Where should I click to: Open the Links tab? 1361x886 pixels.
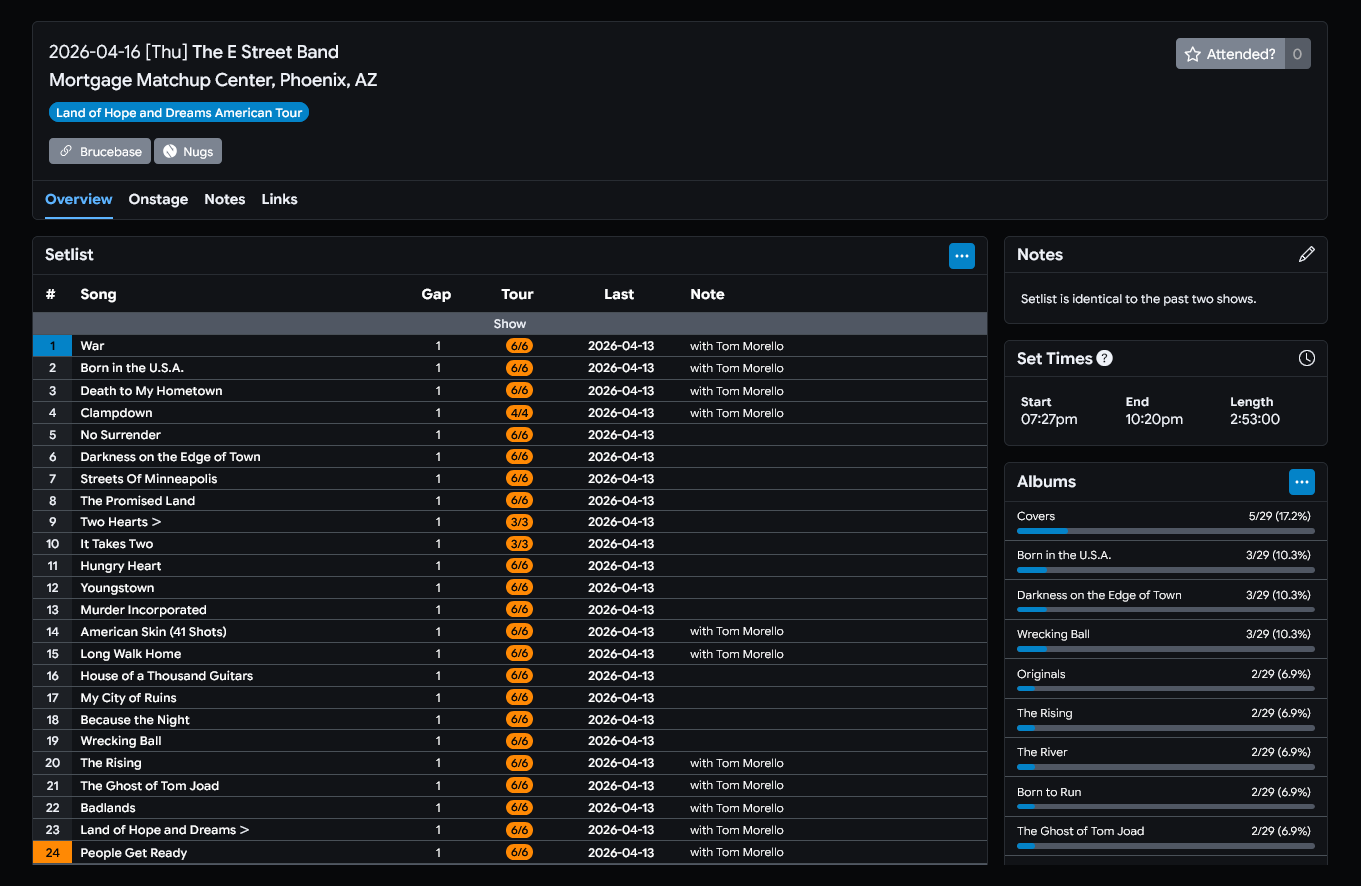(279, 199)
